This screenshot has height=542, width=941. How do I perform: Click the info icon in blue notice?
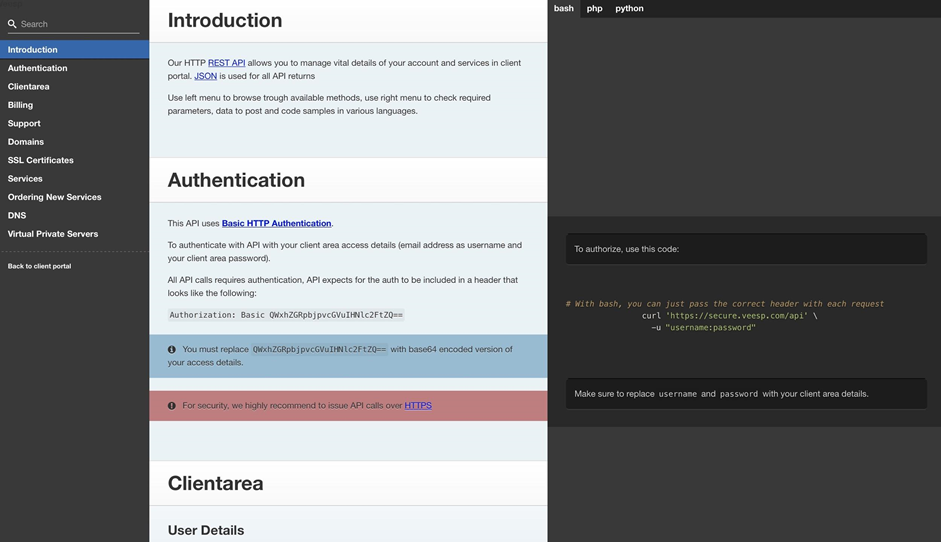172,350
